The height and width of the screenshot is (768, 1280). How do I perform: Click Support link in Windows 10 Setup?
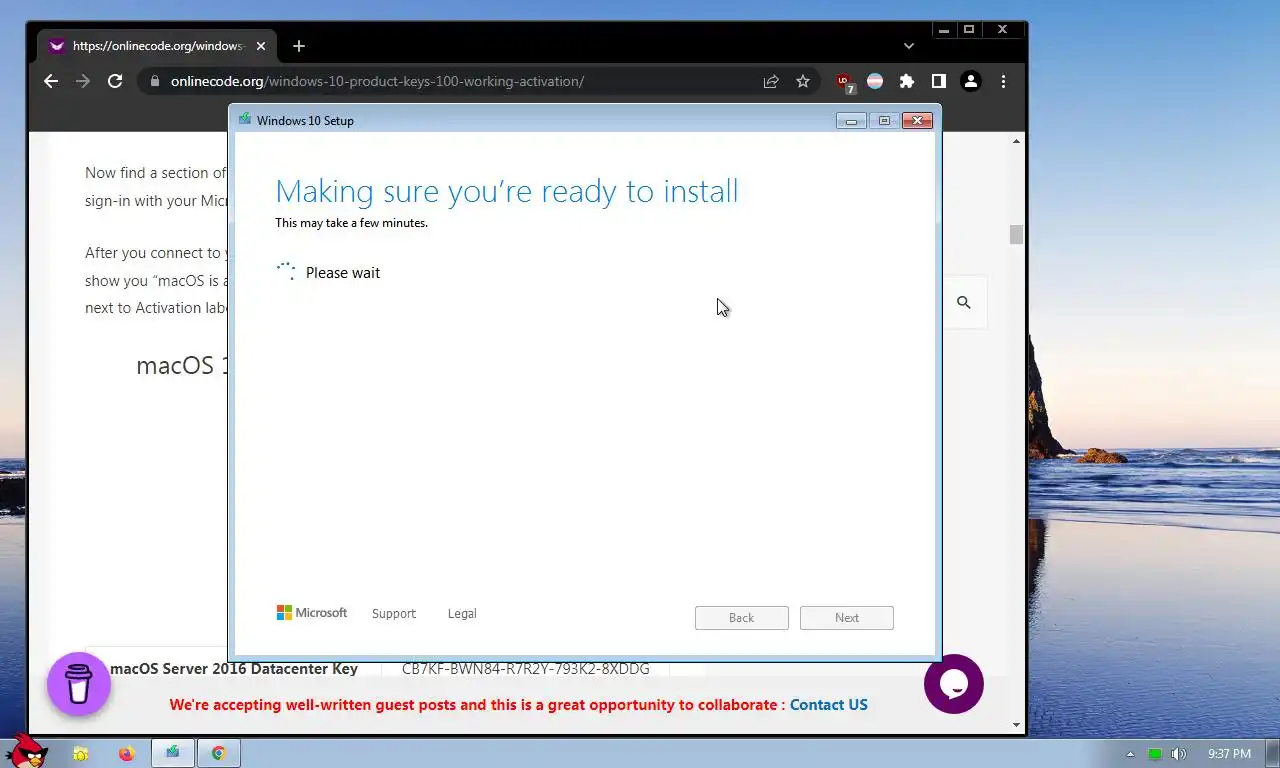point(394,614)
